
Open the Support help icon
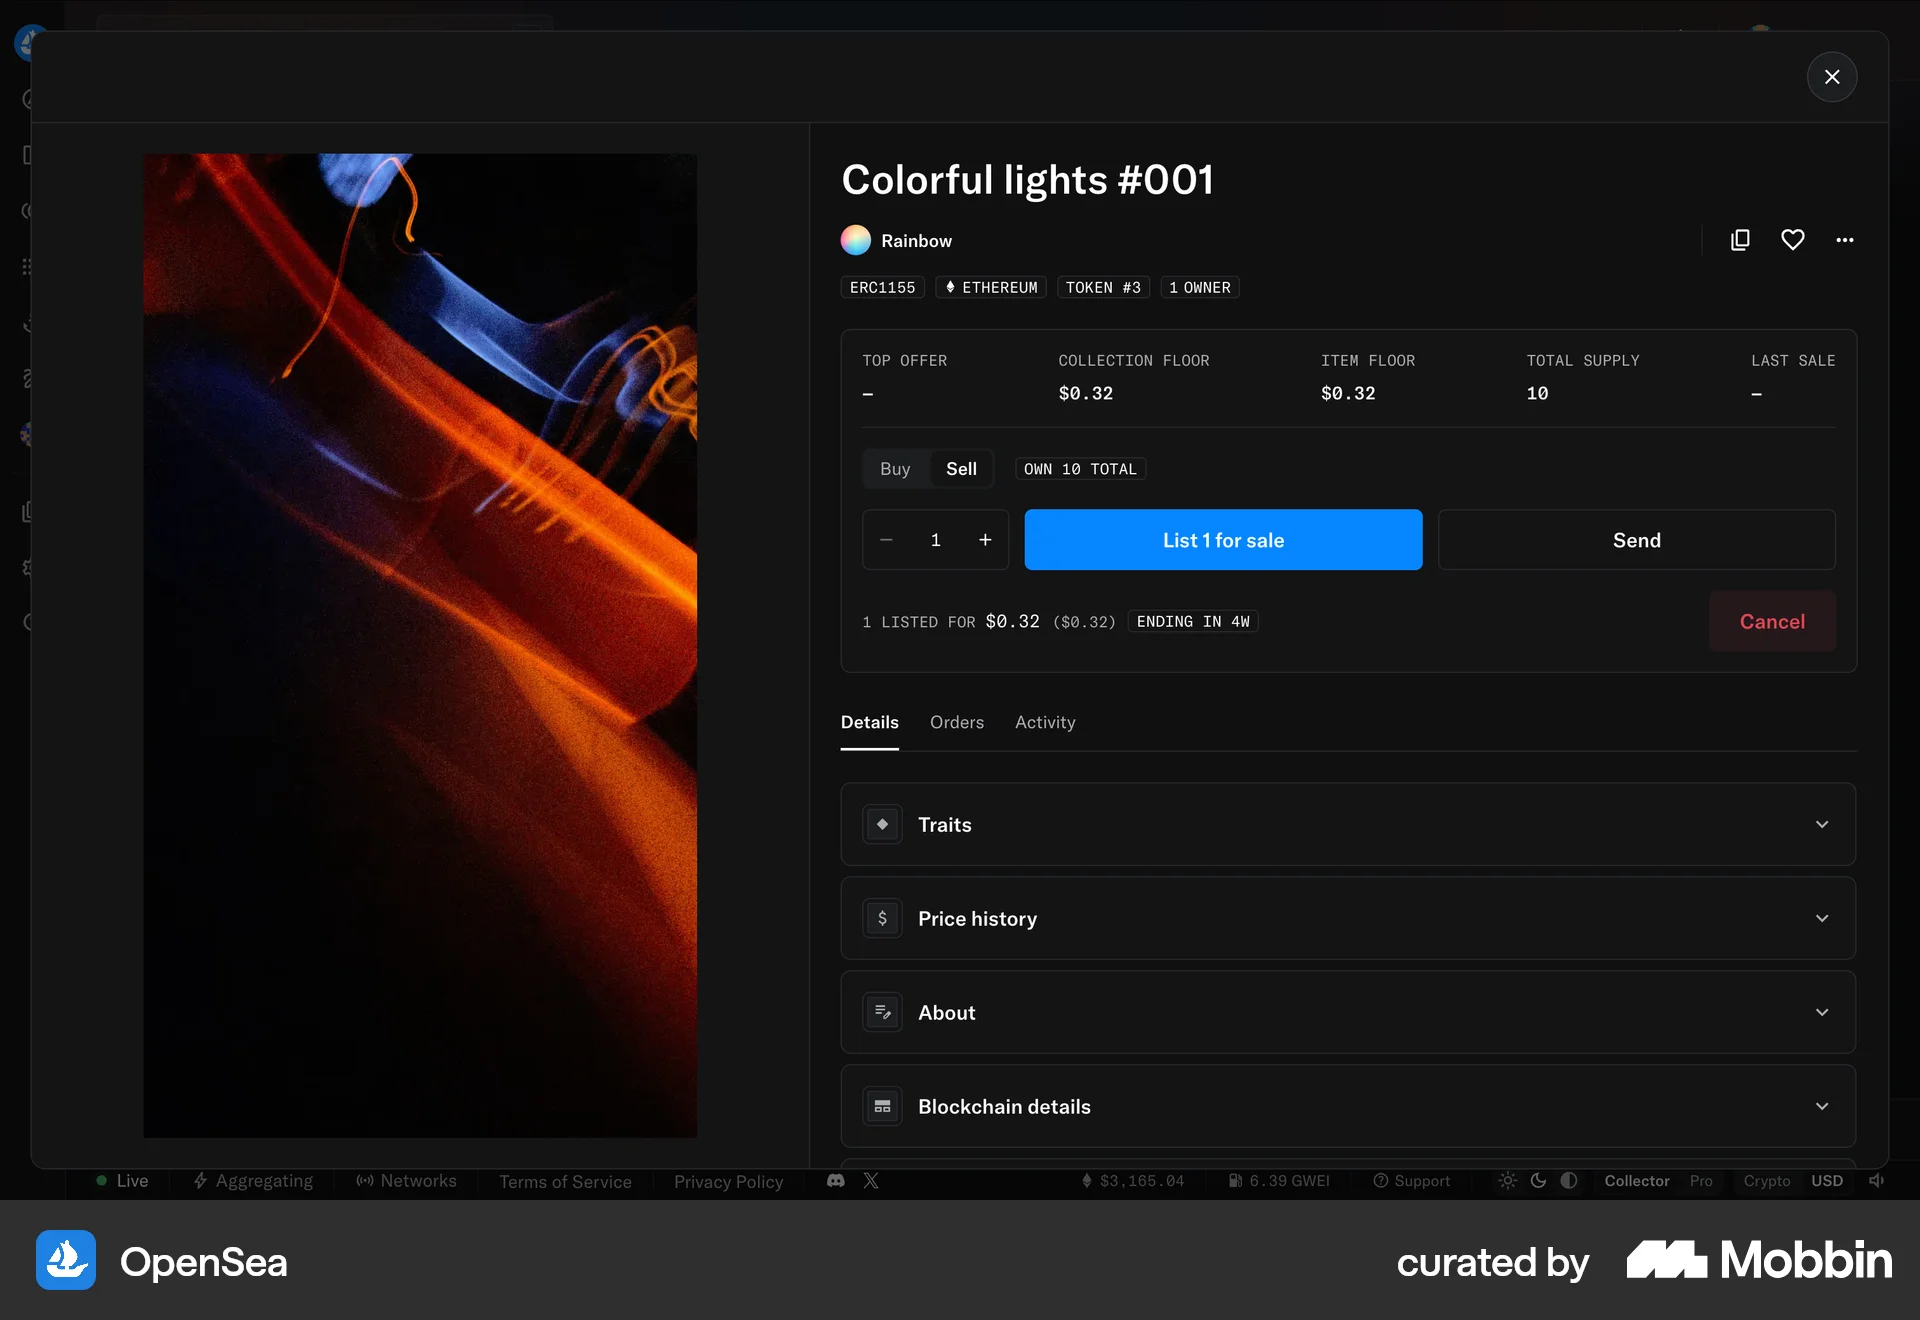point(1382,1181)
